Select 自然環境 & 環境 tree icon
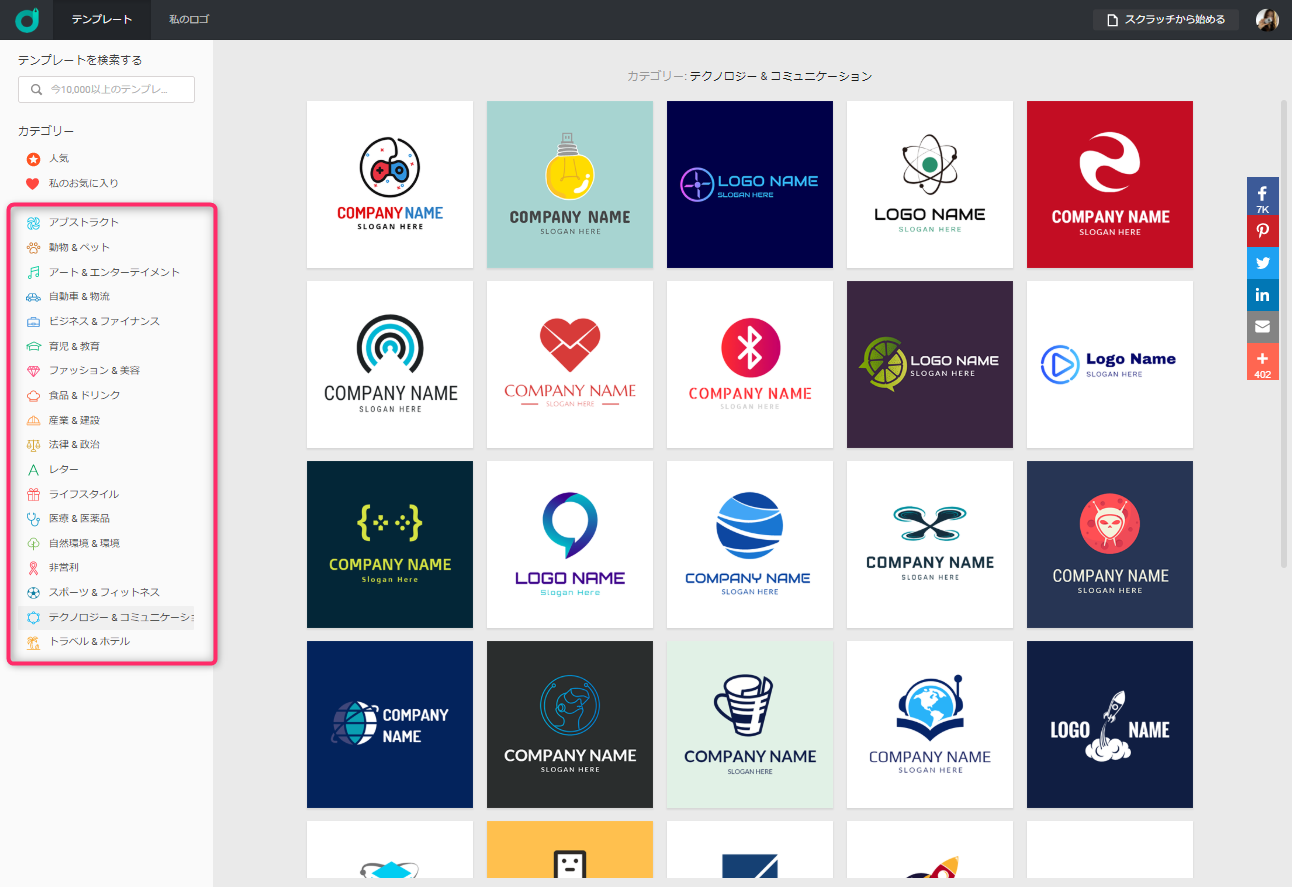Screen dimensions: 1292x887 coord(33,543)
